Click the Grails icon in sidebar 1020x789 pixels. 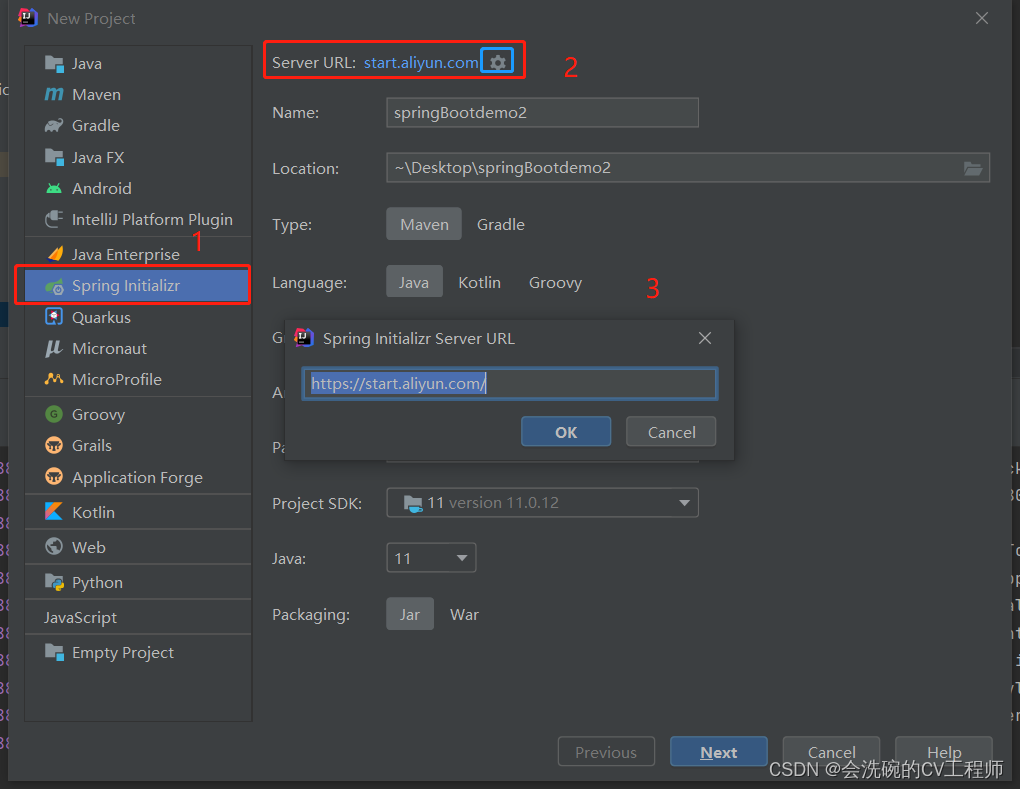[x=54, y=445]
